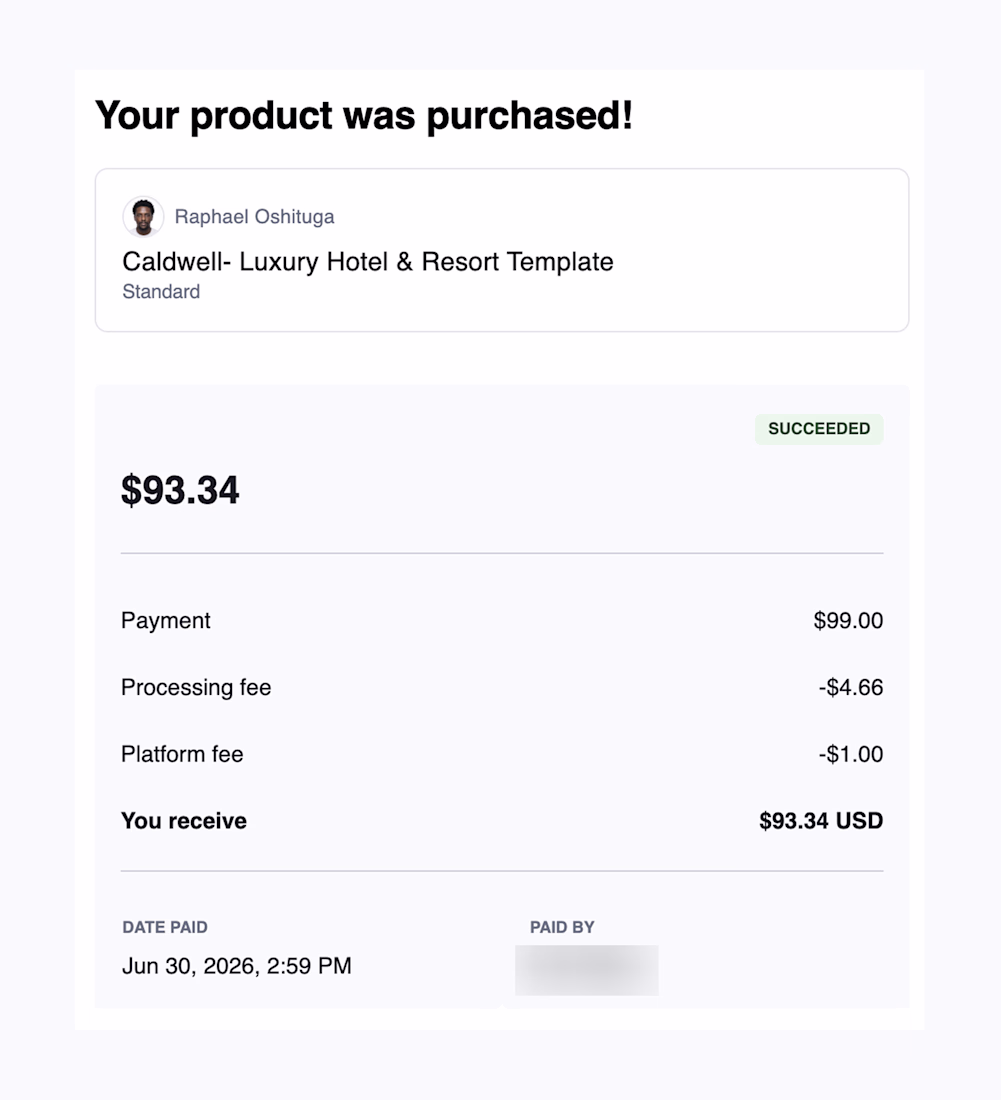The image size is (1001, 1100).
Task: Select the You receive label
Action: [x=184, y=821]
